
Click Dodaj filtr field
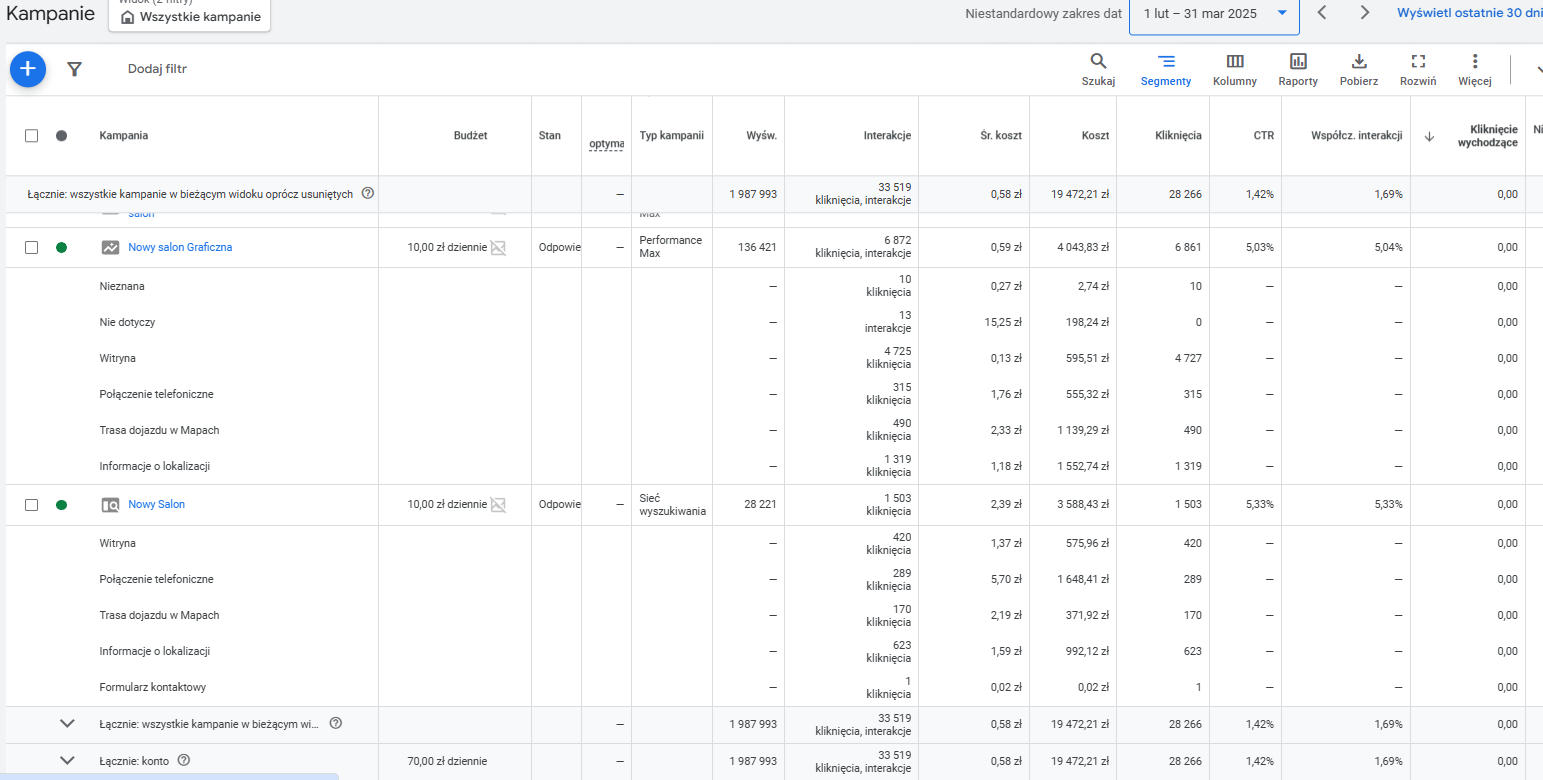click(157, 69)
